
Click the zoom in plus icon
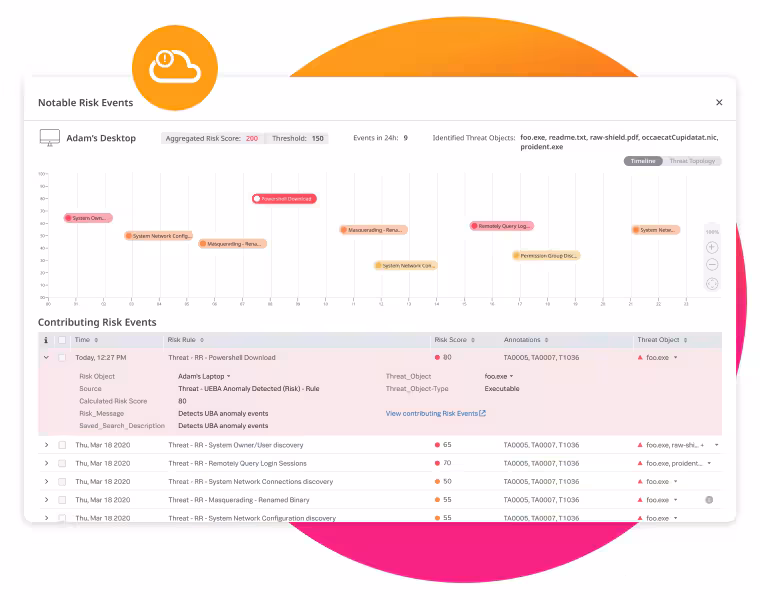[x=711, y=247]
